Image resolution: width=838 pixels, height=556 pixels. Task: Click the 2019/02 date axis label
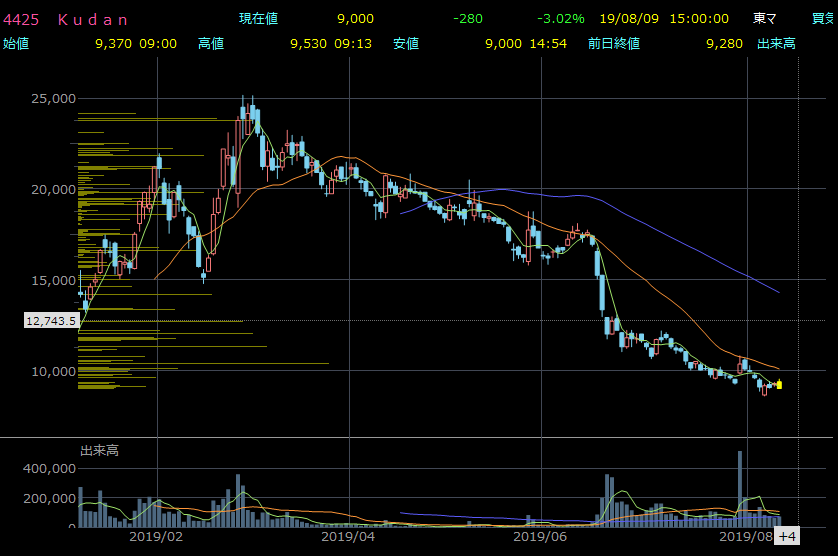pyautogui.click(x=158, y=537)
